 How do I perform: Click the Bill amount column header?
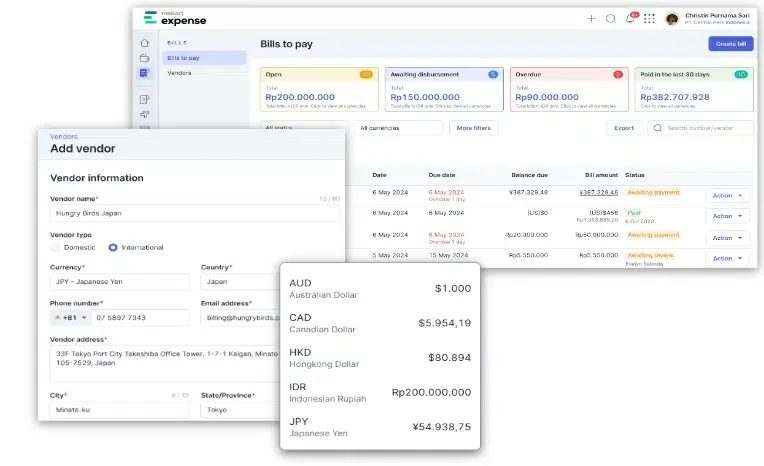point(601,175)
